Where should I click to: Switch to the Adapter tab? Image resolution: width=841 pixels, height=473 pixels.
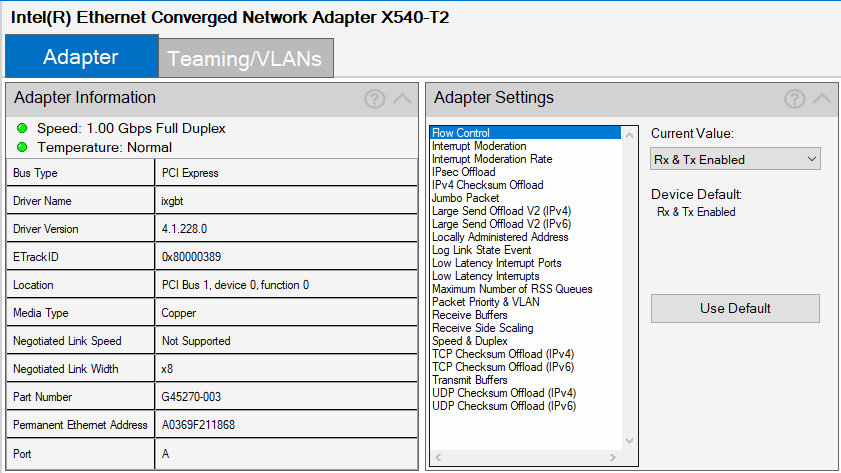82,56
